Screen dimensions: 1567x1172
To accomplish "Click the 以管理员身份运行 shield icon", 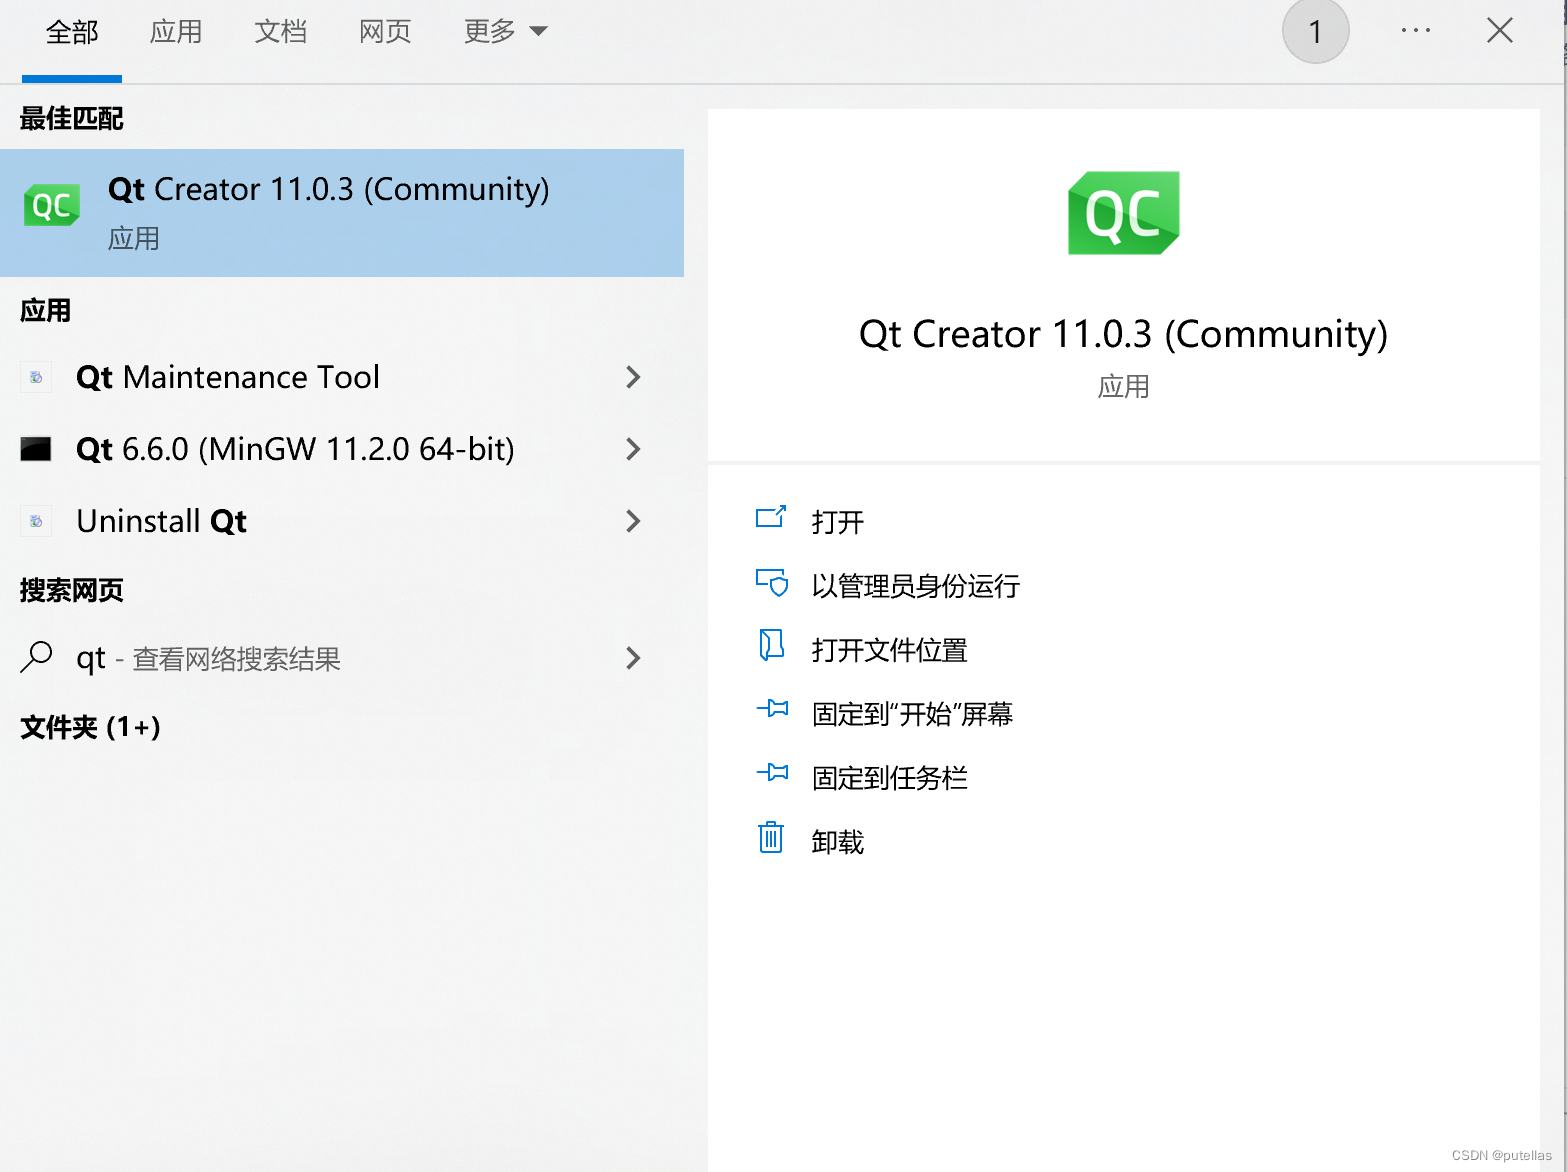I will pyautogui.click(x=771, y=585).
